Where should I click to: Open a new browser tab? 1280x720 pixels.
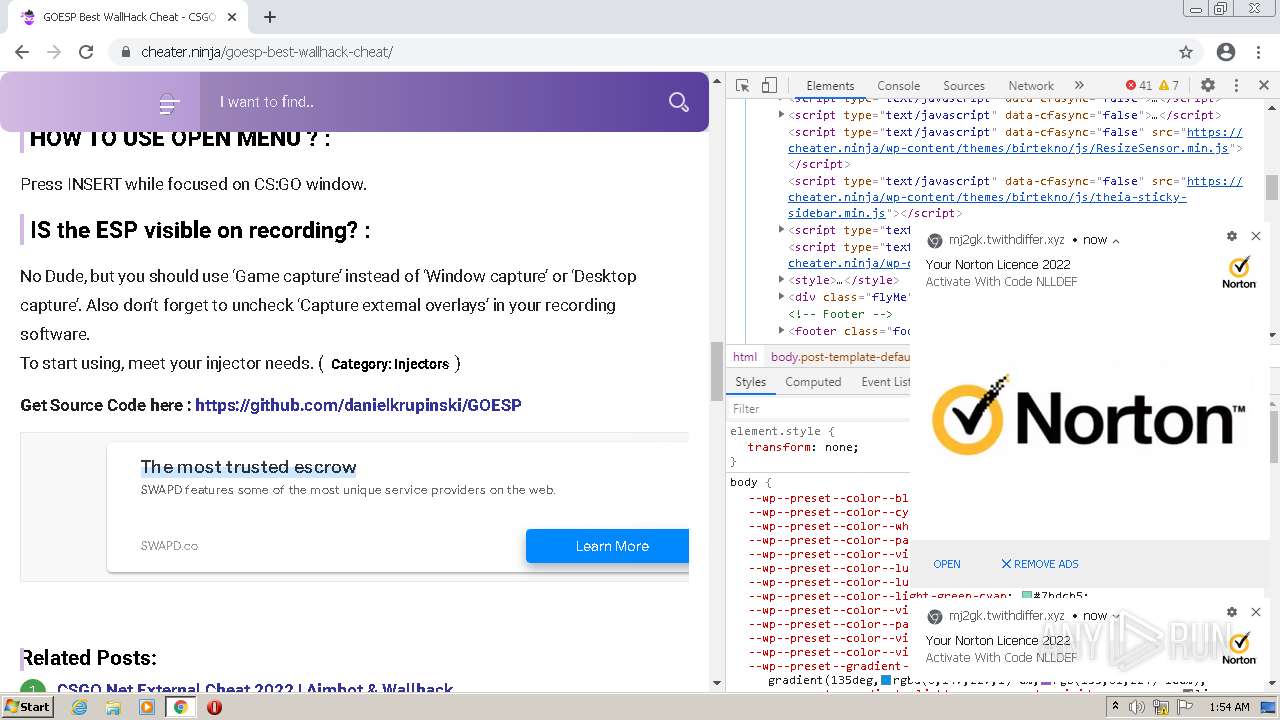(x=270, y=17)
